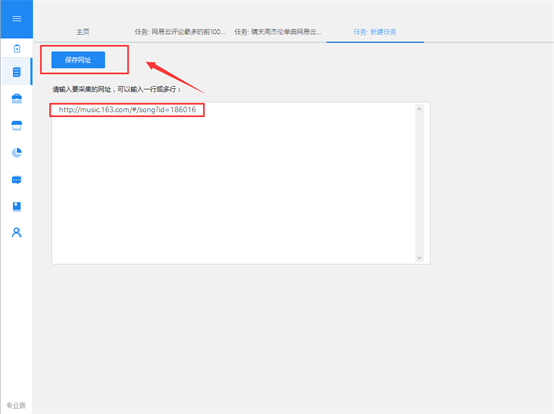Screen dimensions: 554x414
Task: Select the 任务: 新建任务 tab
Action: pos(375,32)
